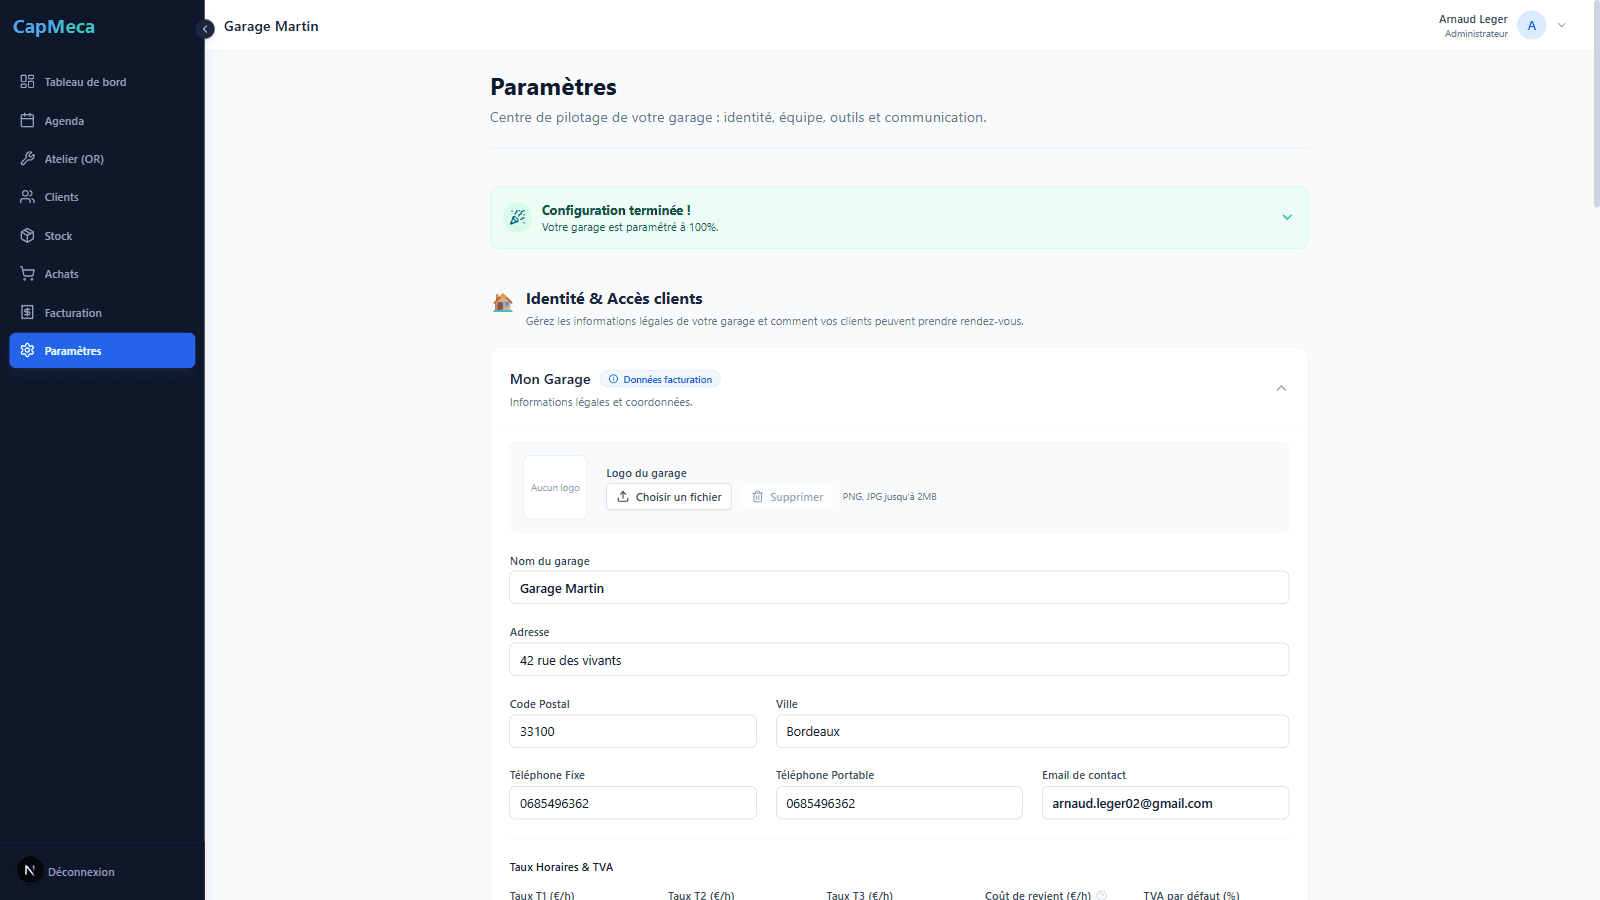
Task: Click Déconnexion in the sidebar
Action: coord(81,872)
